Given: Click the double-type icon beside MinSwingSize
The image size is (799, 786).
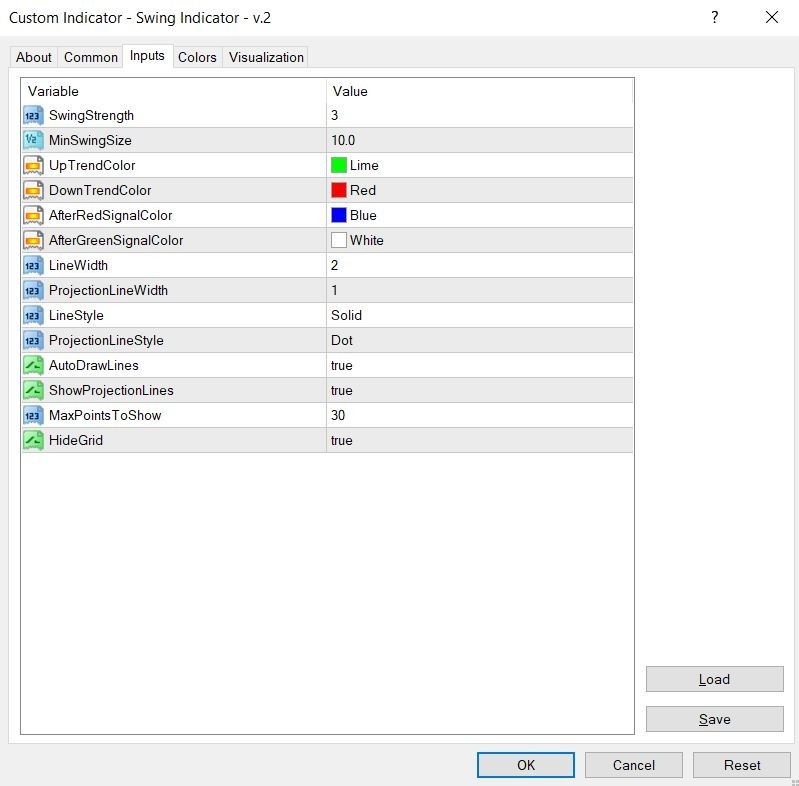Looking at the screenshot, I should pyautogui.click(x=33, y=140).
